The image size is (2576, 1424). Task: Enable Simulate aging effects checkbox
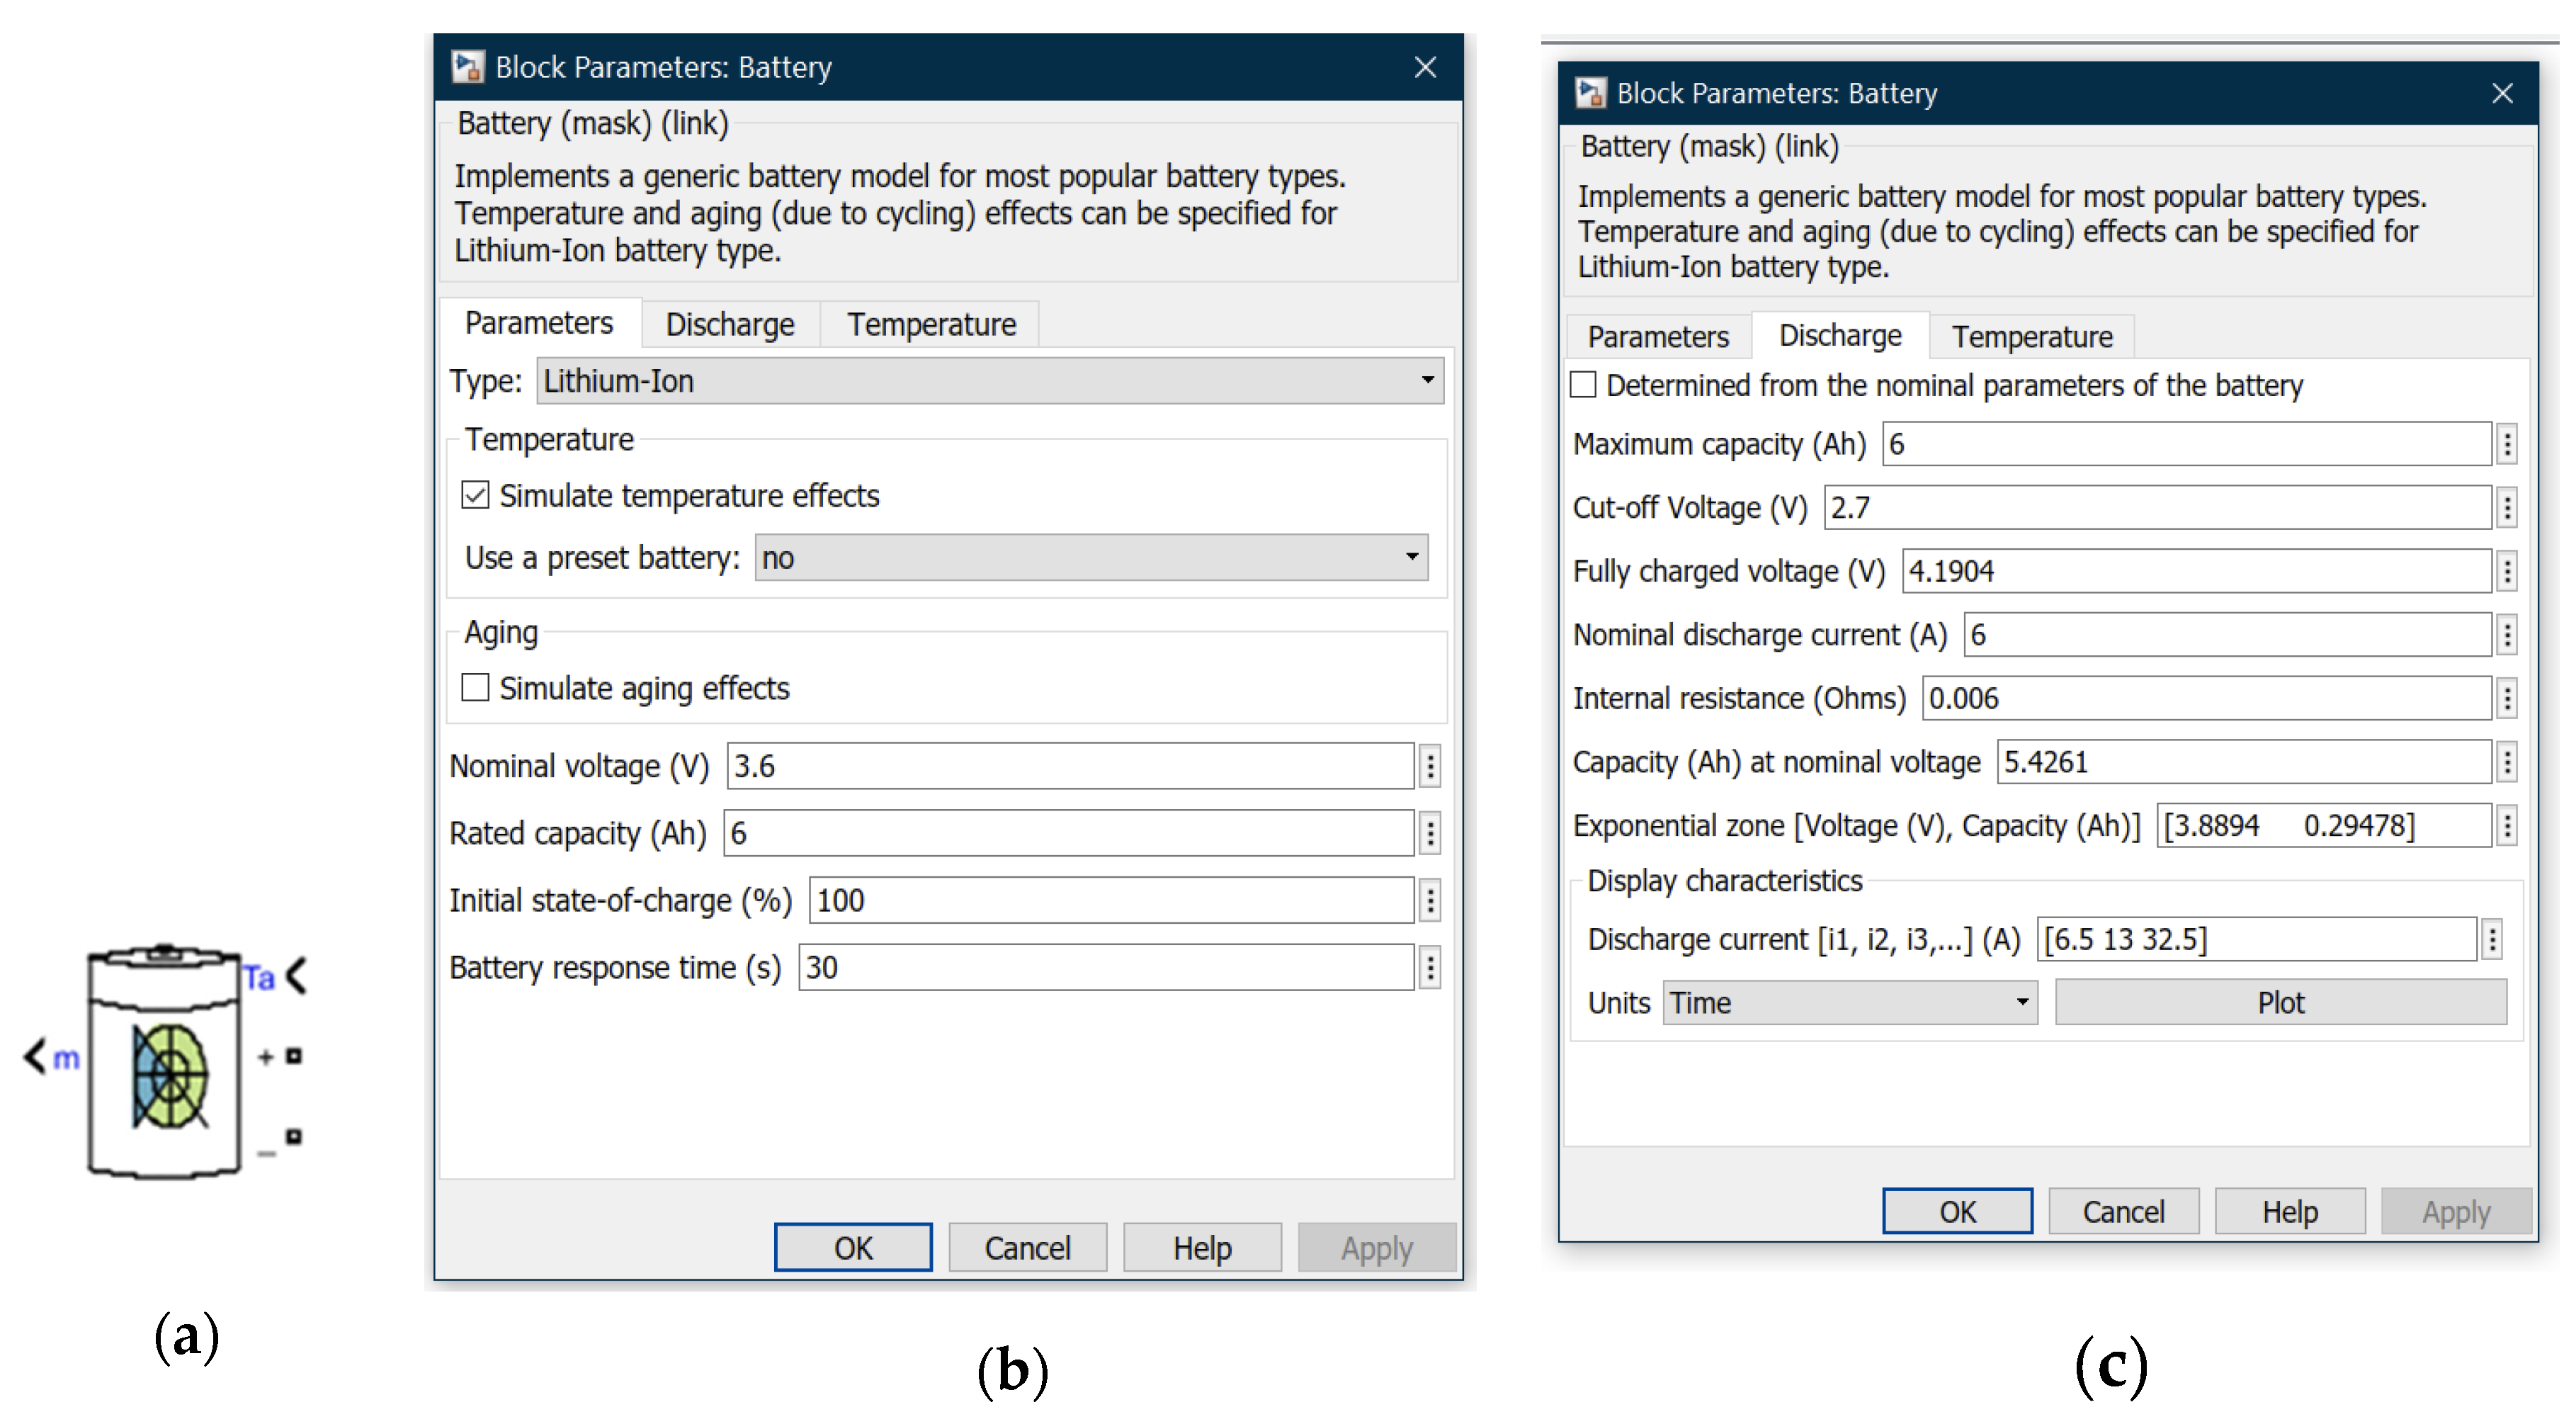[475, 688]
